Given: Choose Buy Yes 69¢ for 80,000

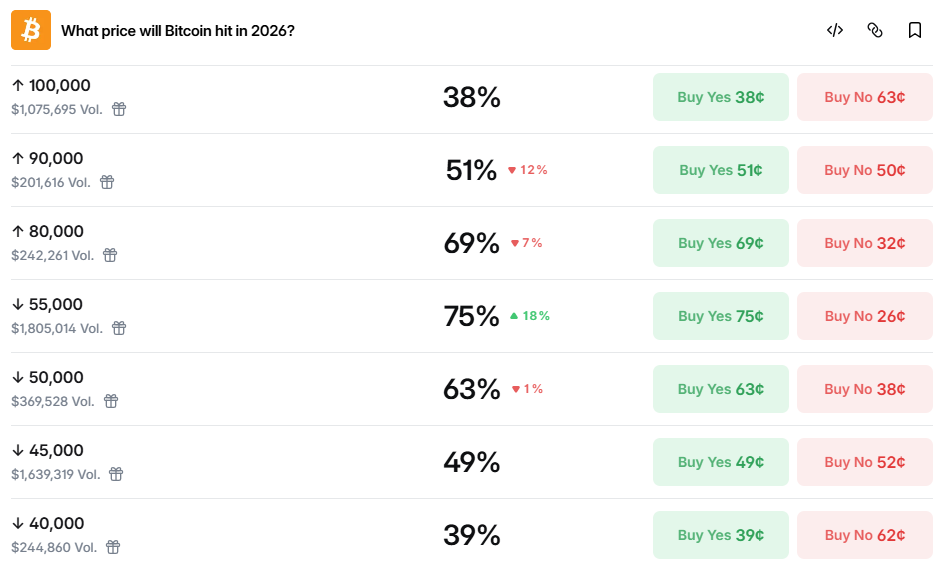Looking at the screenshot, I should coord(720,243).
